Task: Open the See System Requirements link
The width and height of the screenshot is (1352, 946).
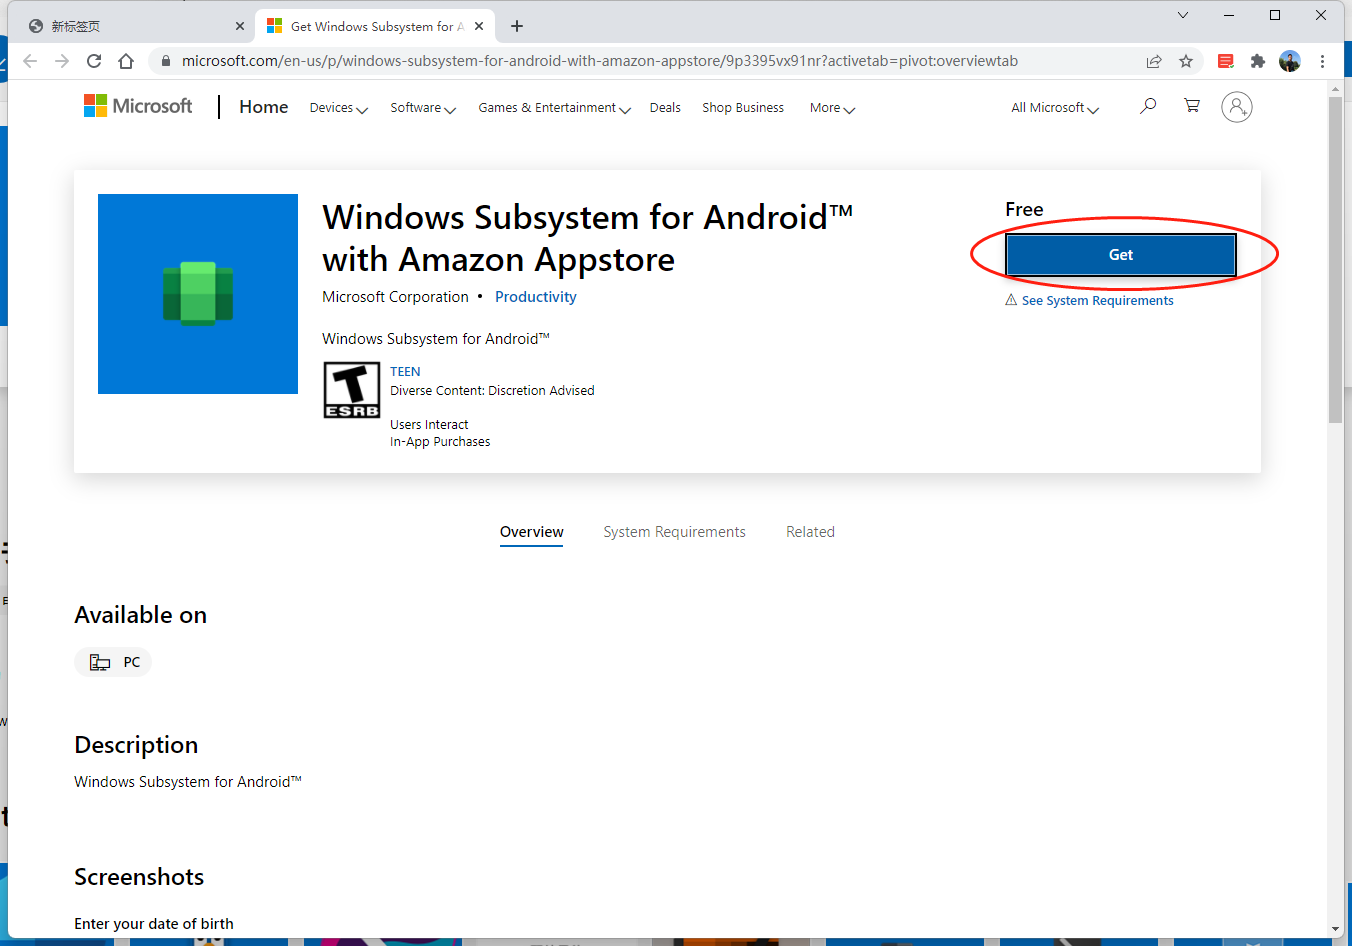Action: tap(1097, 300)
